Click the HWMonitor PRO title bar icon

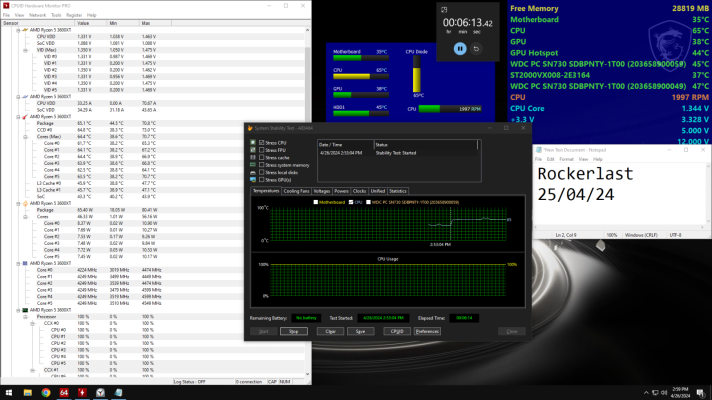click(x=6, y=5)
